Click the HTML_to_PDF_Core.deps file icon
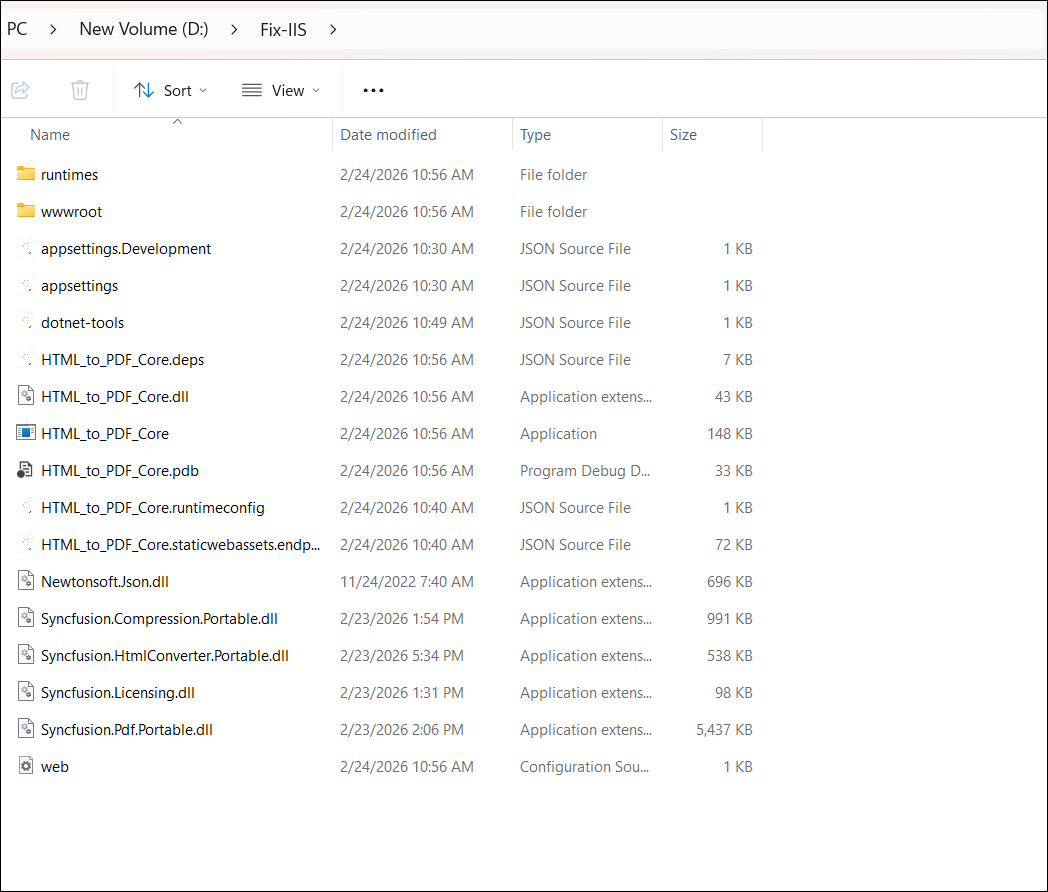 click(x=25, y=359)
